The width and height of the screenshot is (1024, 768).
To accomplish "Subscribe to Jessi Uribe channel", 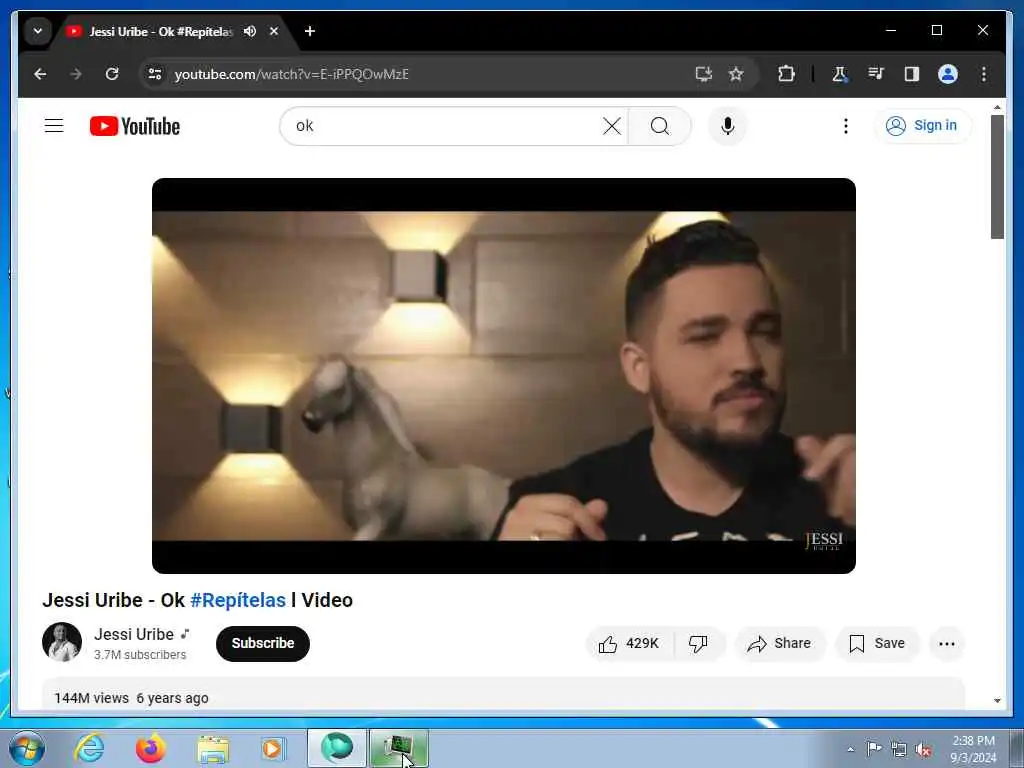I will tap(263, 643).
